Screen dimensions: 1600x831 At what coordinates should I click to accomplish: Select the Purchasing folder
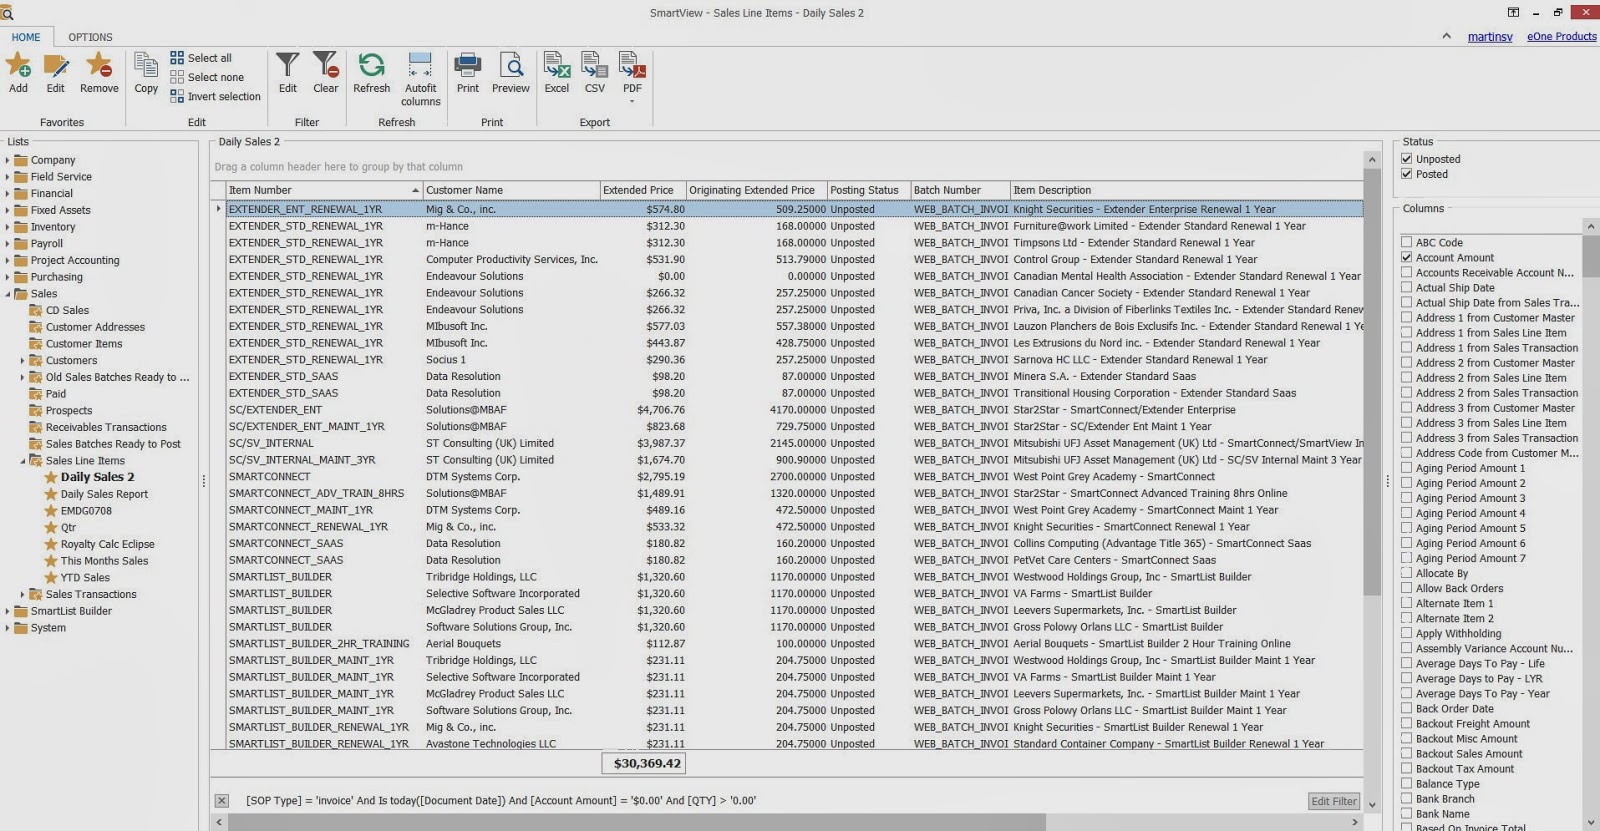click(57, 277)
